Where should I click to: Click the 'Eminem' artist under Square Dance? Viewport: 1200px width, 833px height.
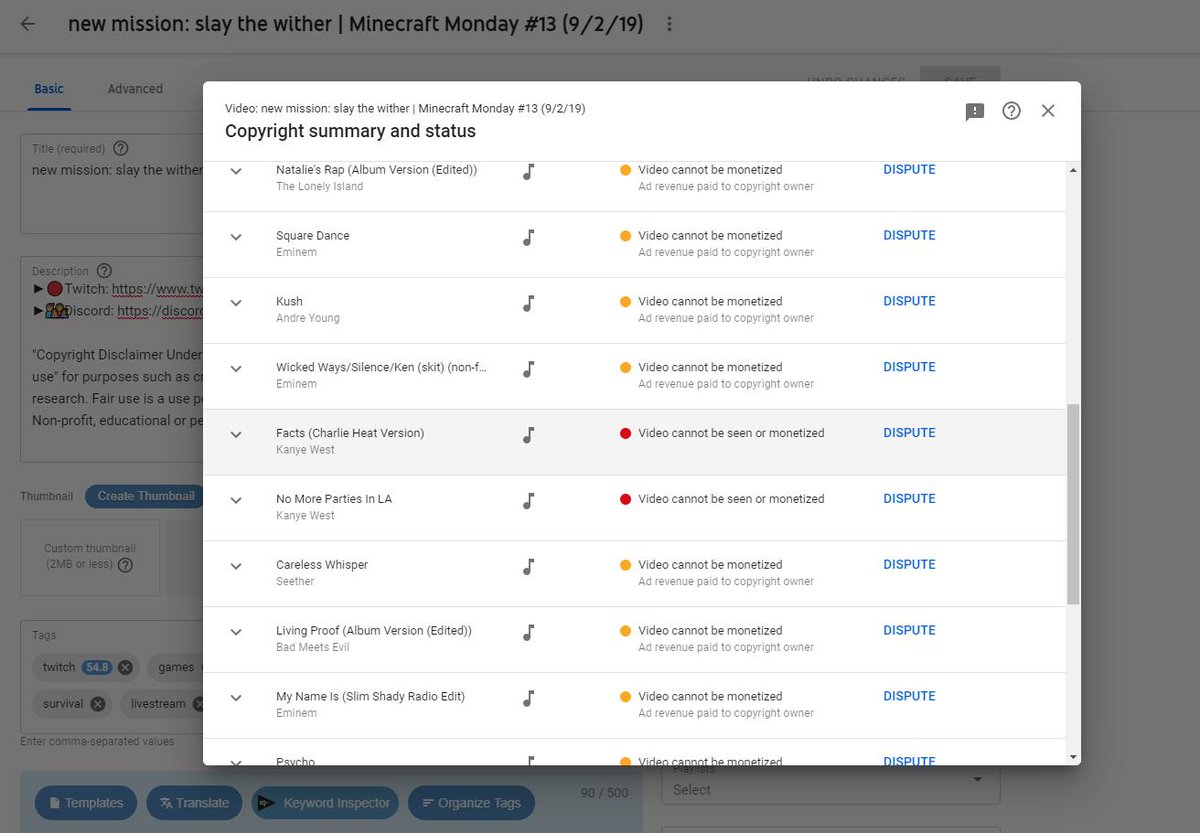pos(296,252)
